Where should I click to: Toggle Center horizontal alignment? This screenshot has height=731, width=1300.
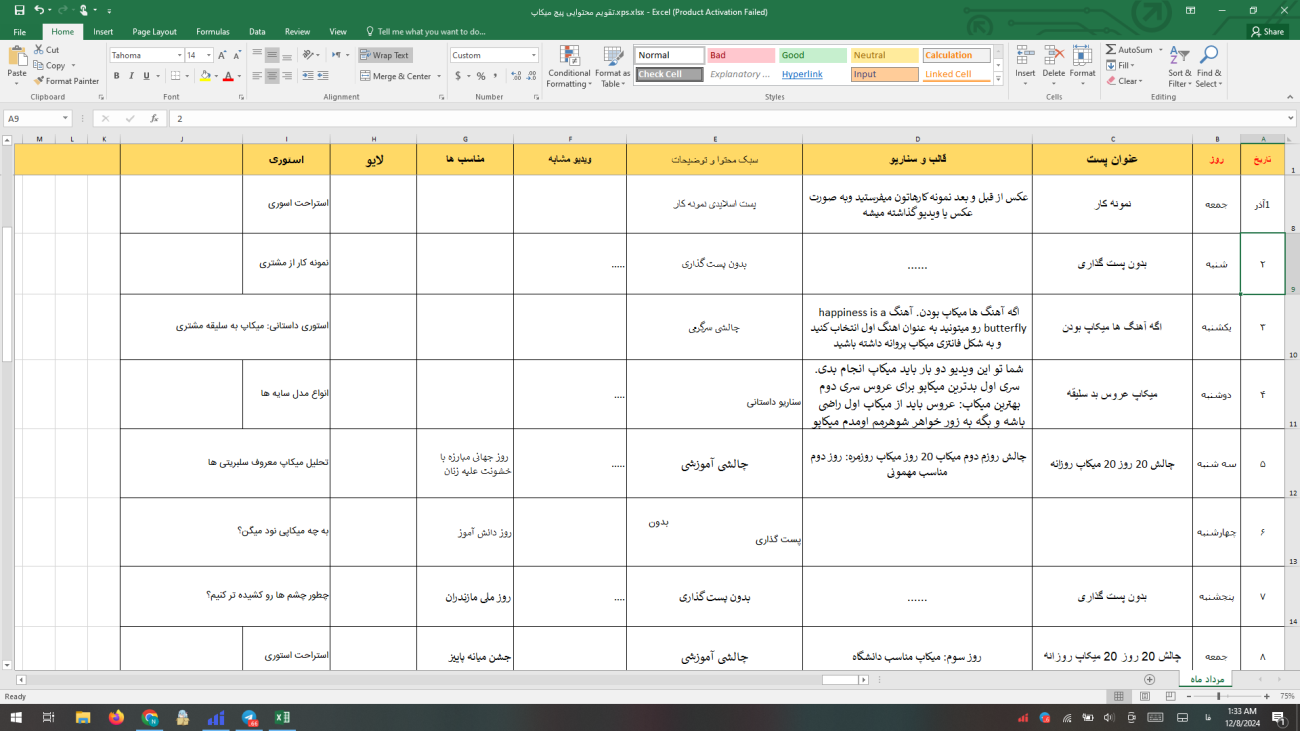272,76
